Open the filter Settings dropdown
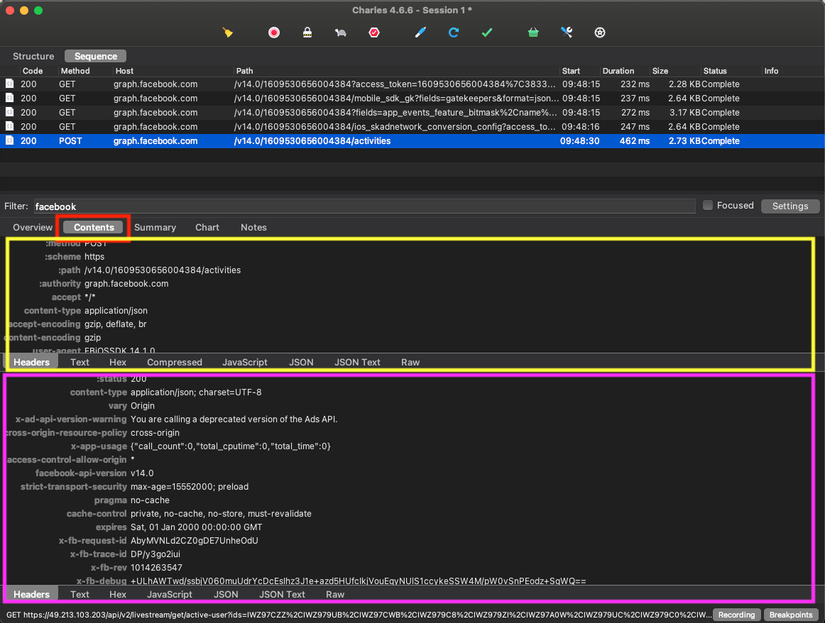825x623 pixels. (790, 206)
